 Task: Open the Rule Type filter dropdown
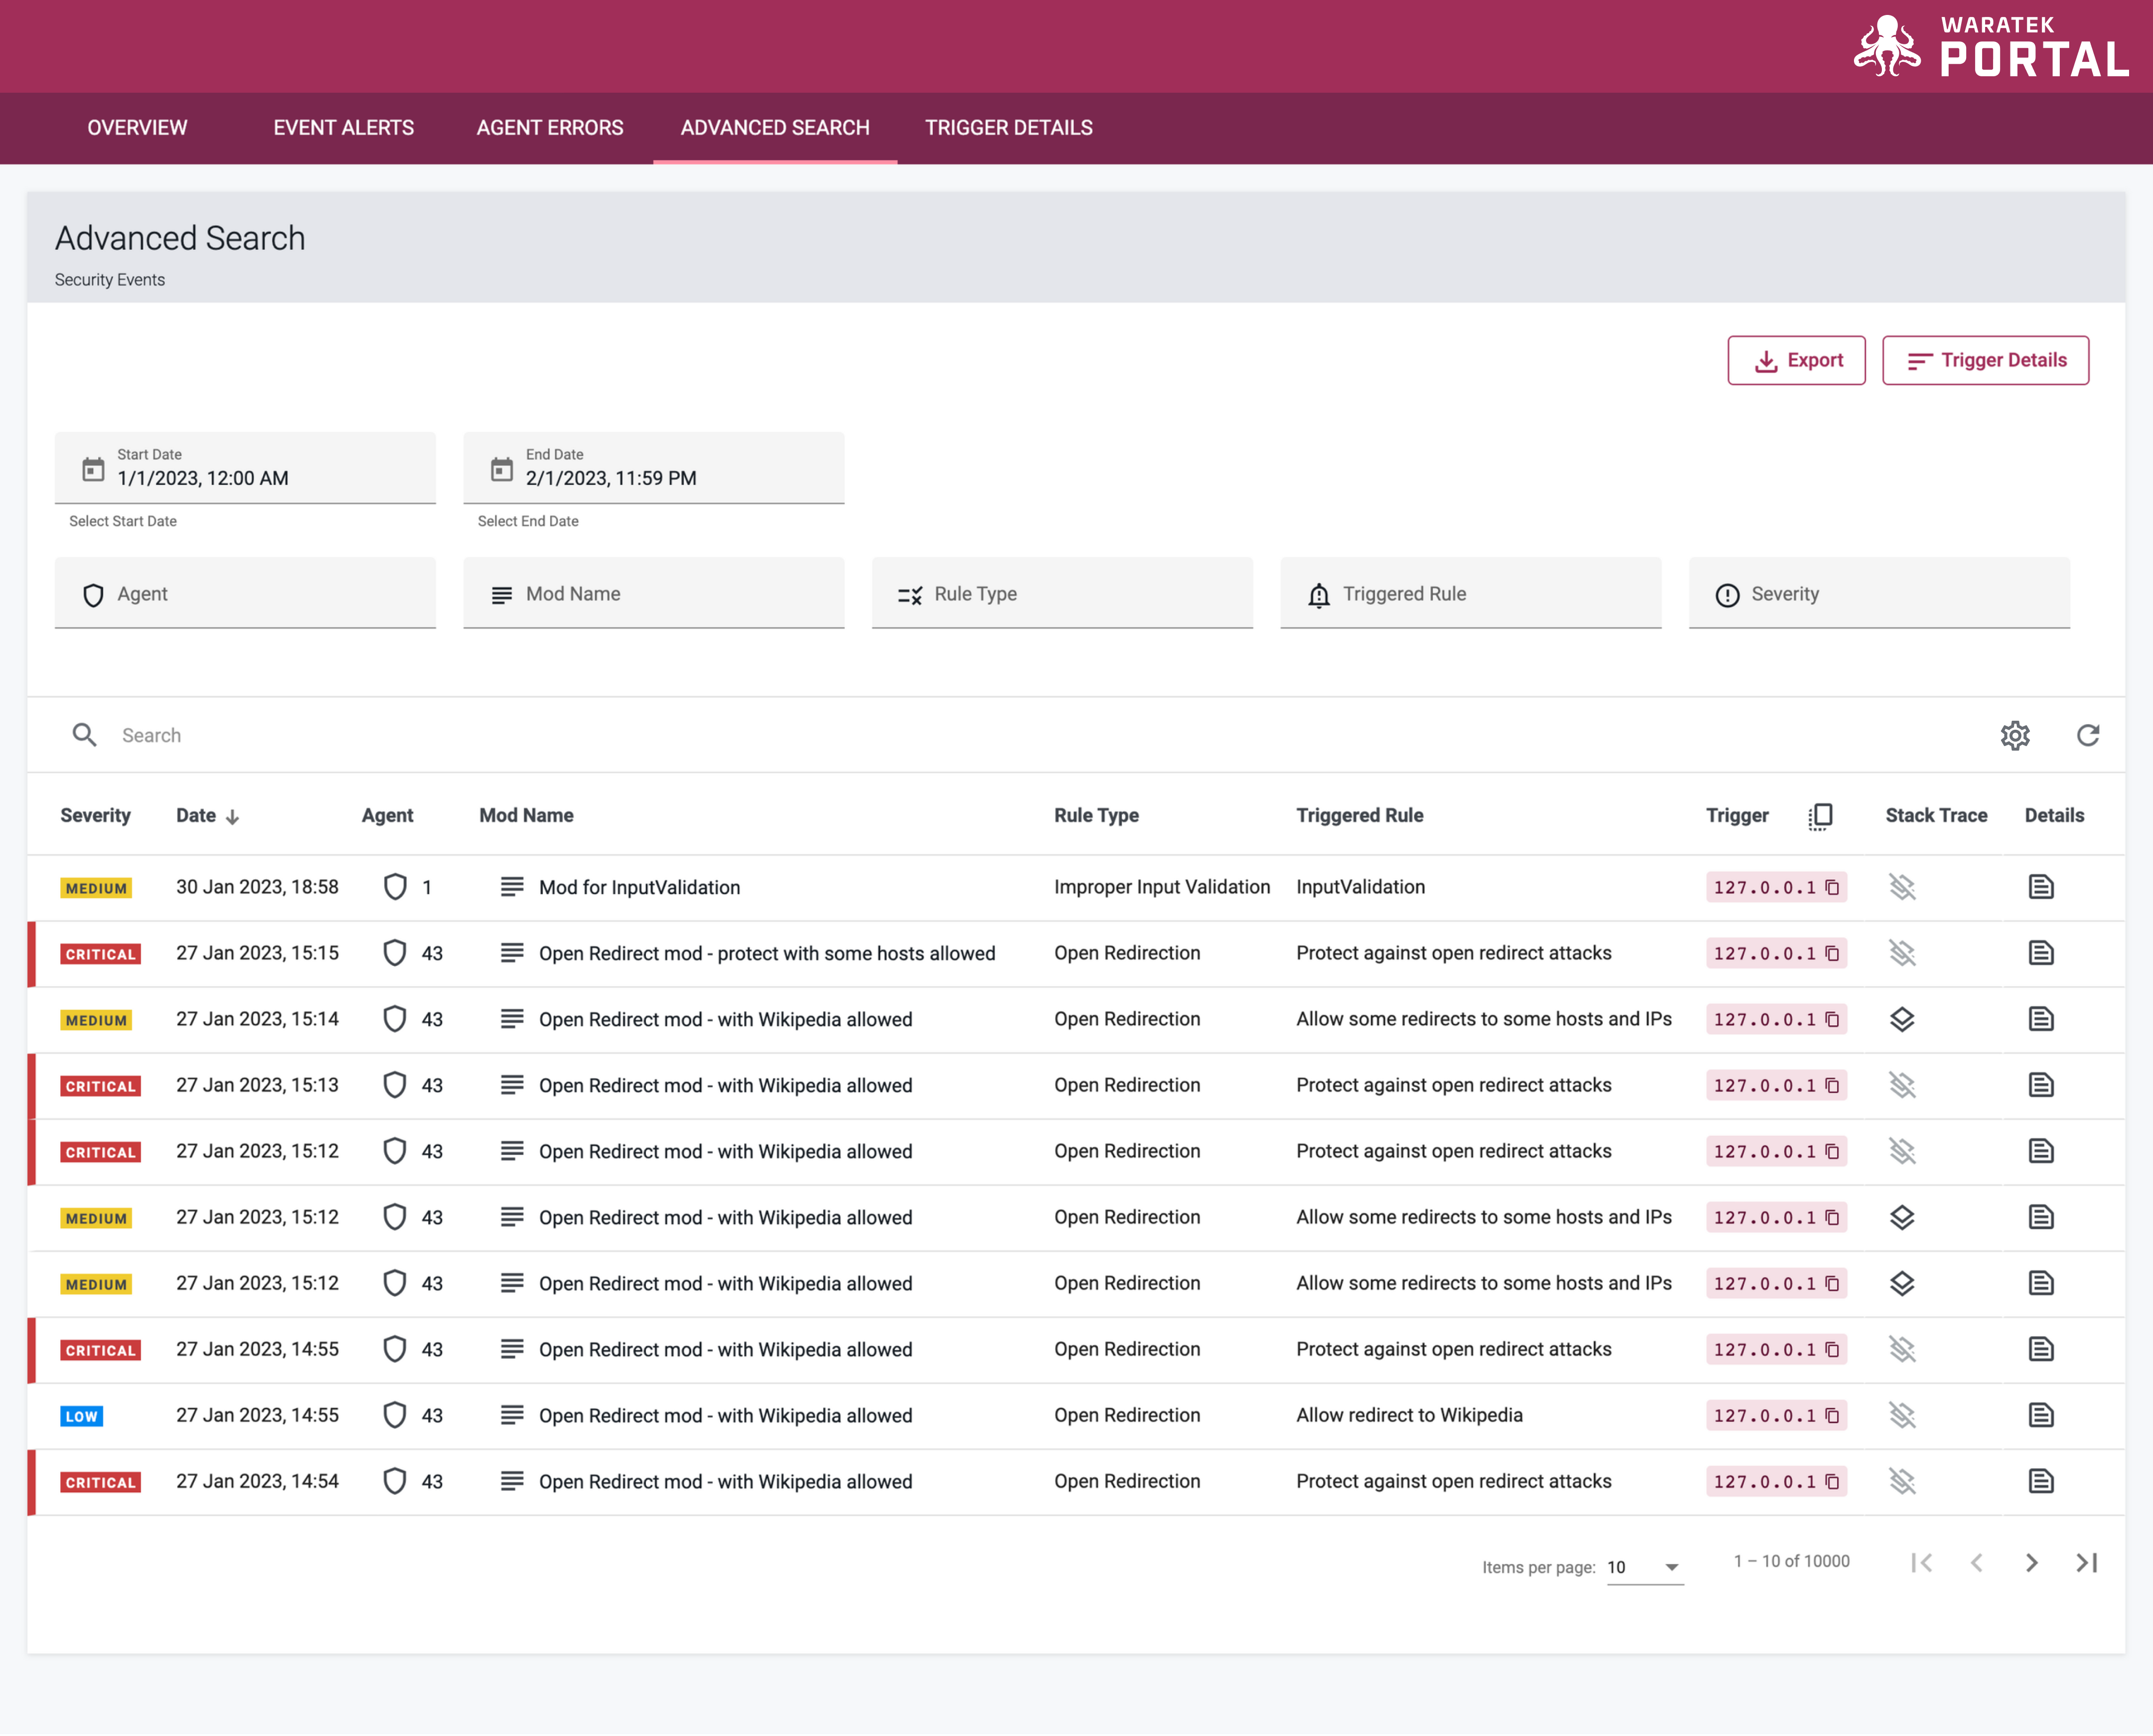click(1062, 594)
